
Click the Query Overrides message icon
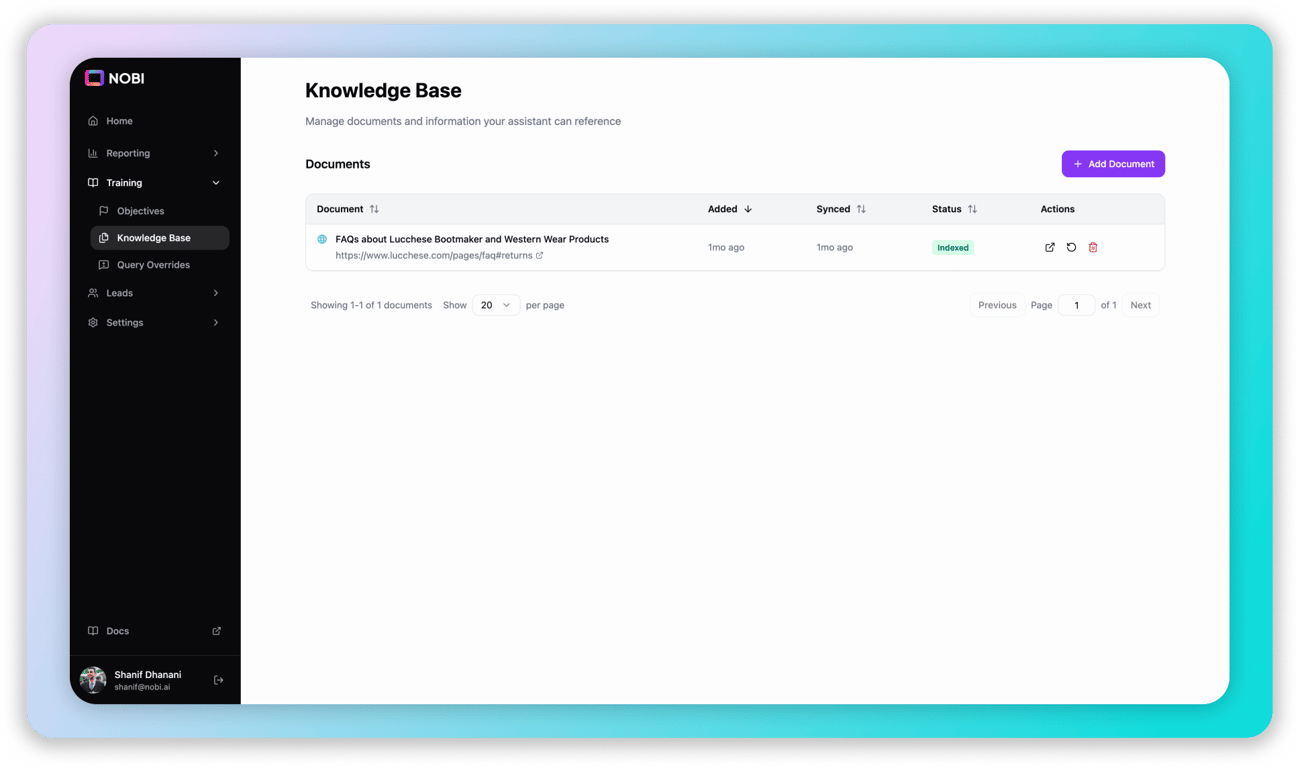(104, 265)
